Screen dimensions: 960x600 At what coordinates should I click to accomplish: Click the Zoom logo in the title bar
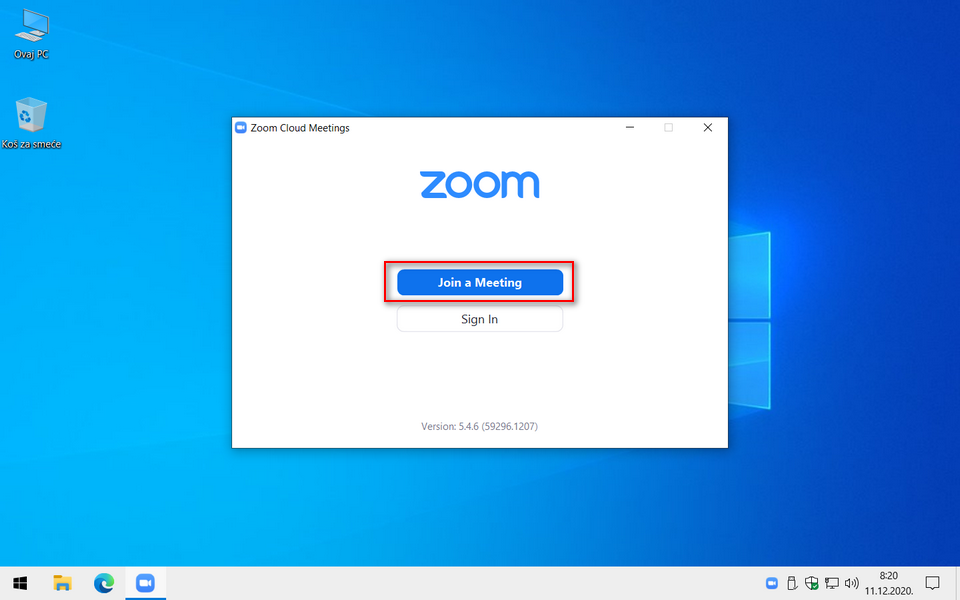point(241,127)
